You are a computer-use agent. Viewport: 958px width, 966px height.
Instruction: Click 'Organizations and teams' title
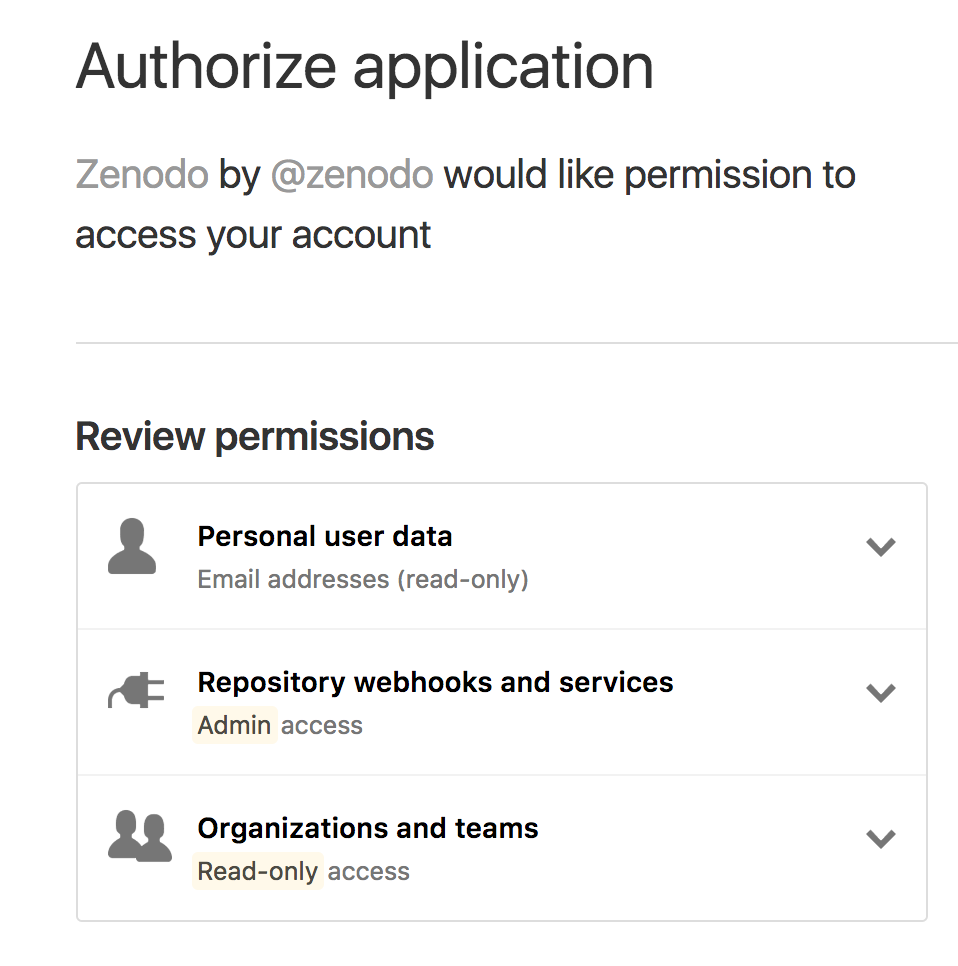point(368,828)
